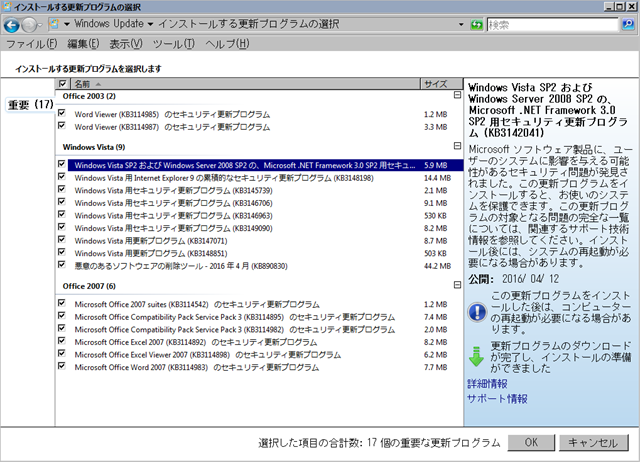Select the 14.4 MB size cell

pyautogui.click(x=437, y=178)
